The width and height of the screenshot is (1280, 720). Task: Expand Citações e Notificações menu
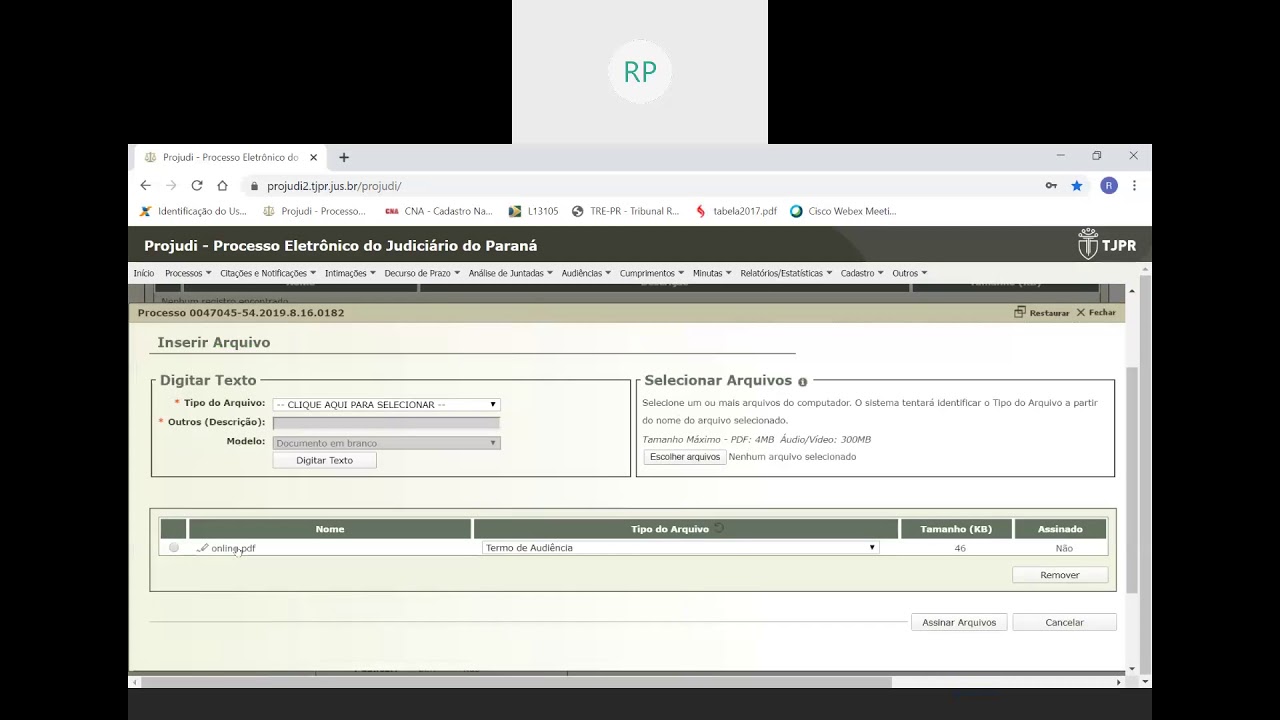pos(268,273)
